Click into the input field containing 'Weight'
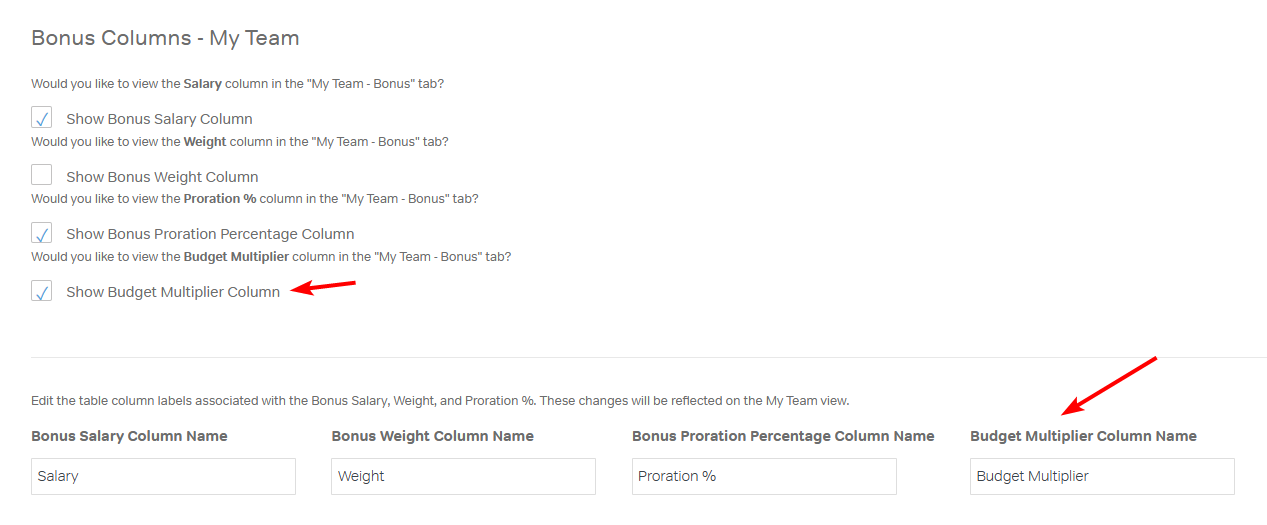 coord(463,476)
